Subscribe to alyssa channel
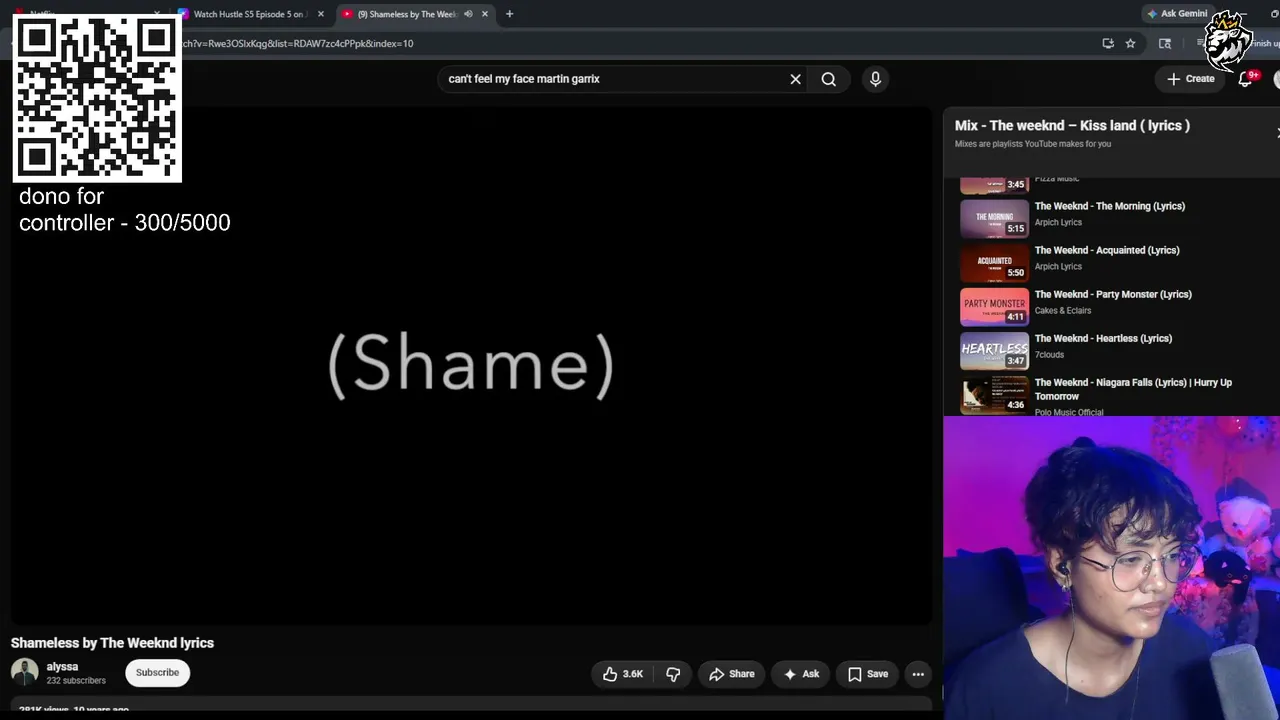Screen dimensions: 1280x720 [x=157, y=673]
